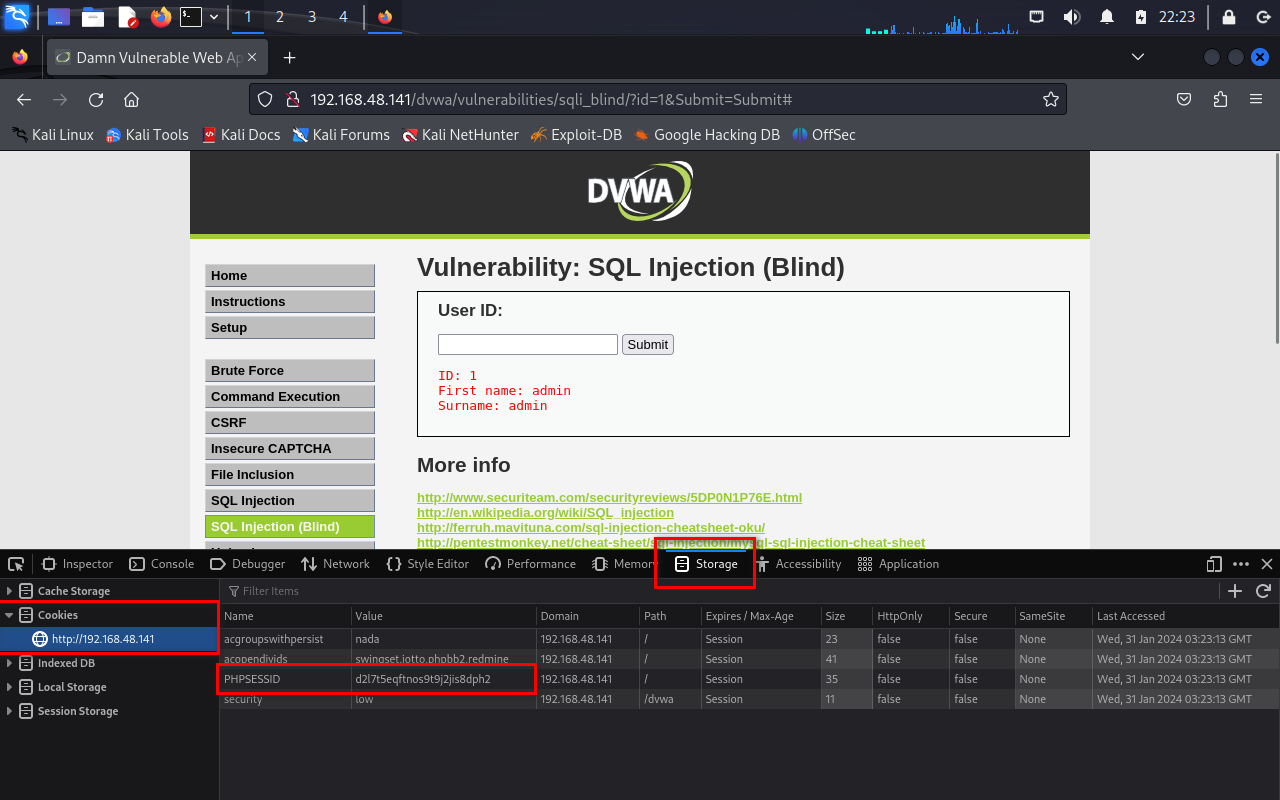Open the list all tabs dropdown
The height and width of the screenshot is (800, 1280).
[1138, 58]
